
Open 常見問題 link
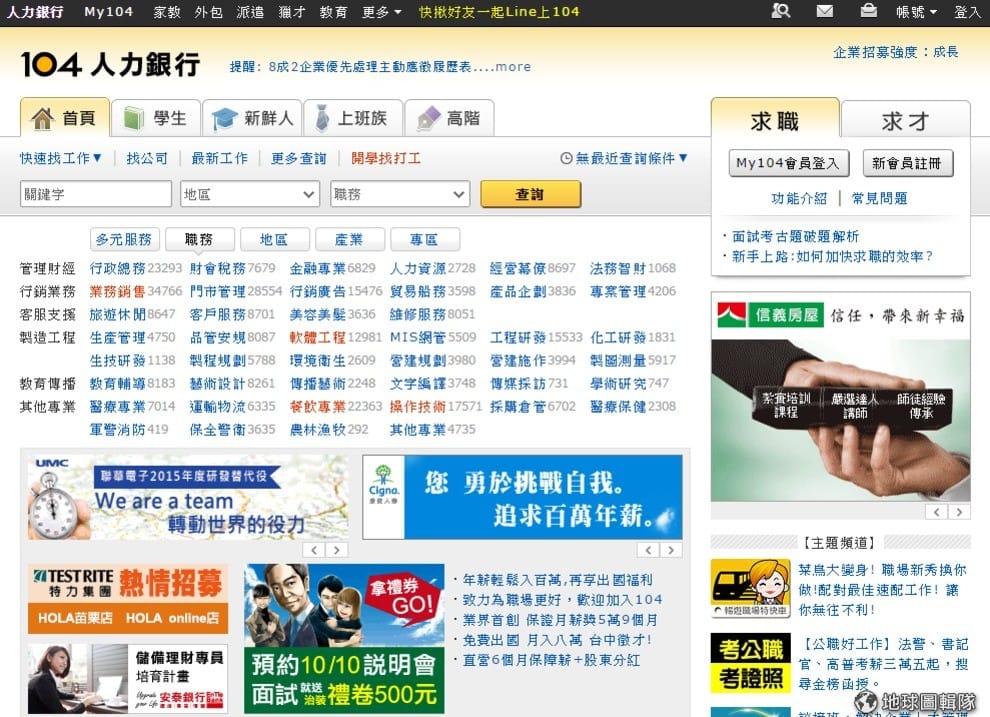pos(880,198)
